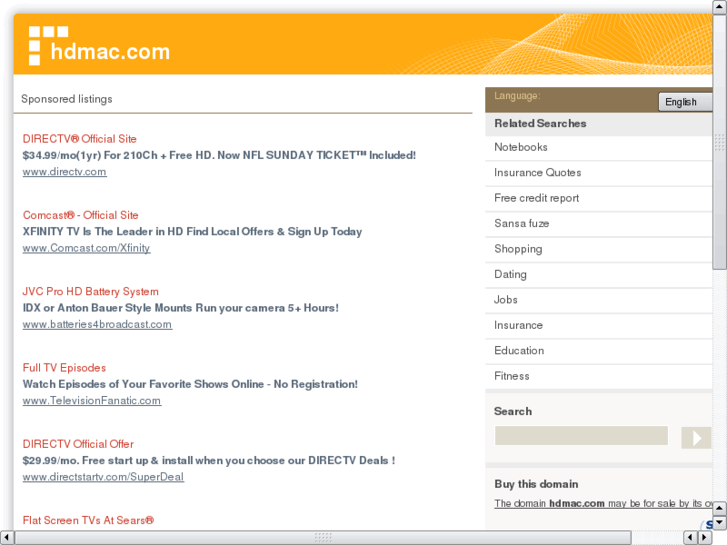Image resolution: width=727 pixels, height=545 pixels.
Task: Visit www.batteries4broadcast.com link
Action: point(97,324)
